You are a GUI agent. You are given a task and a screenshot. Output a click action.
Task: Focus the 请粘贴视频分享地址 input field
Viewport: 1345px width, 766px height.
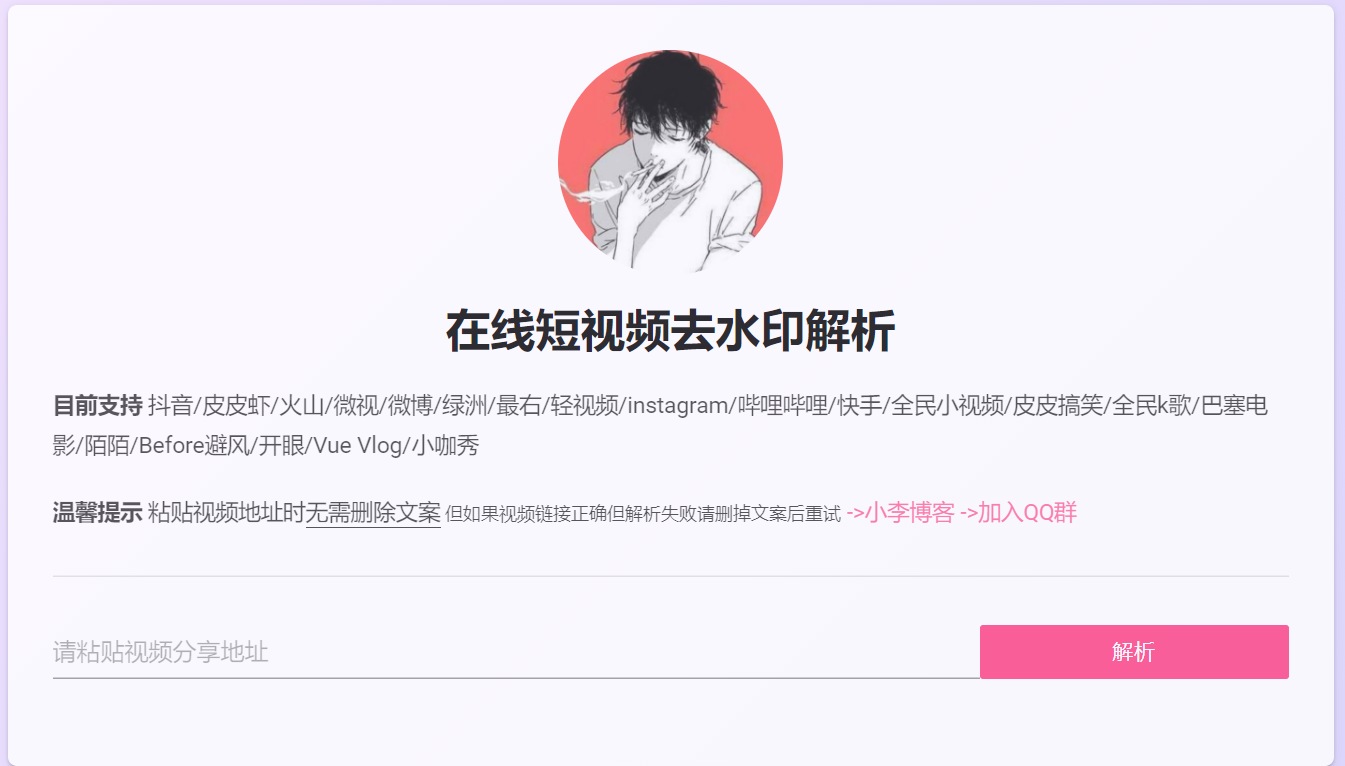click(x=516, y=652)
